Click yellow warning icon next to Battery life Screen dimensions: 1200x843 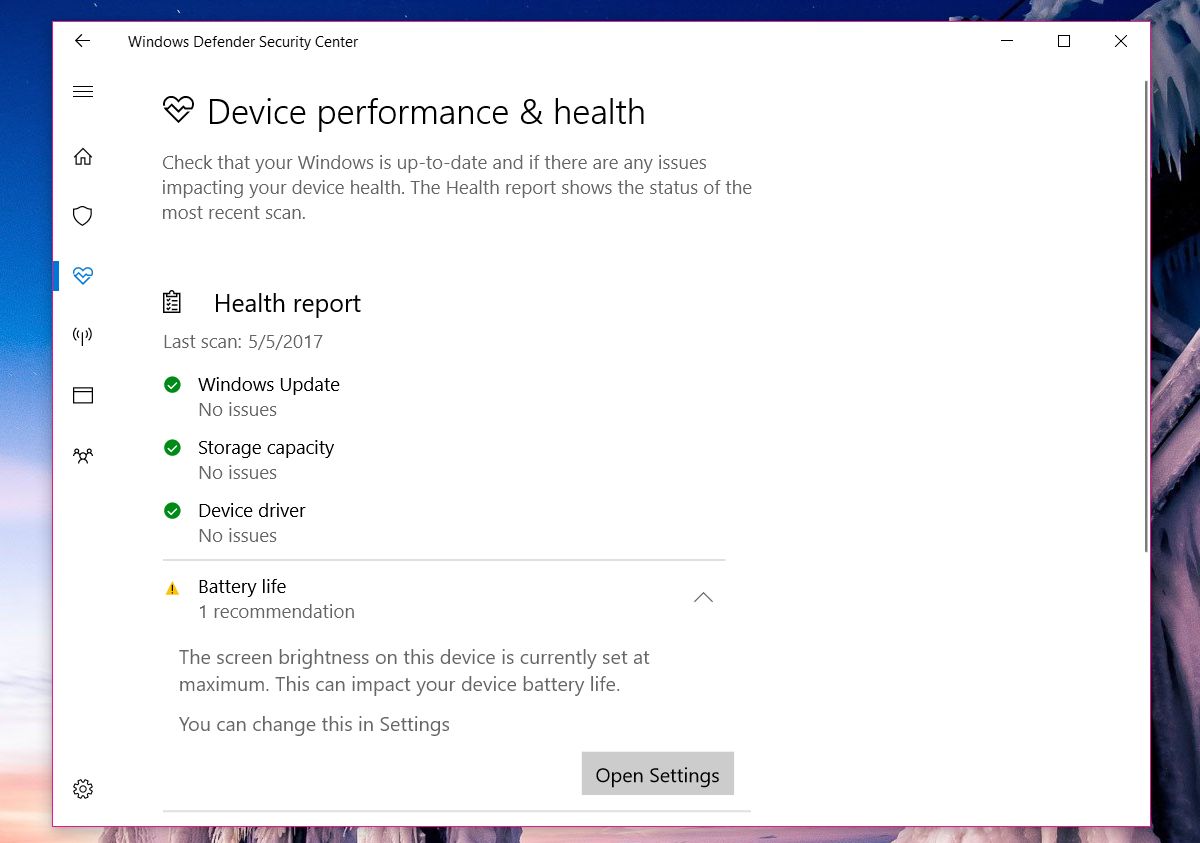tap(172, 588)
